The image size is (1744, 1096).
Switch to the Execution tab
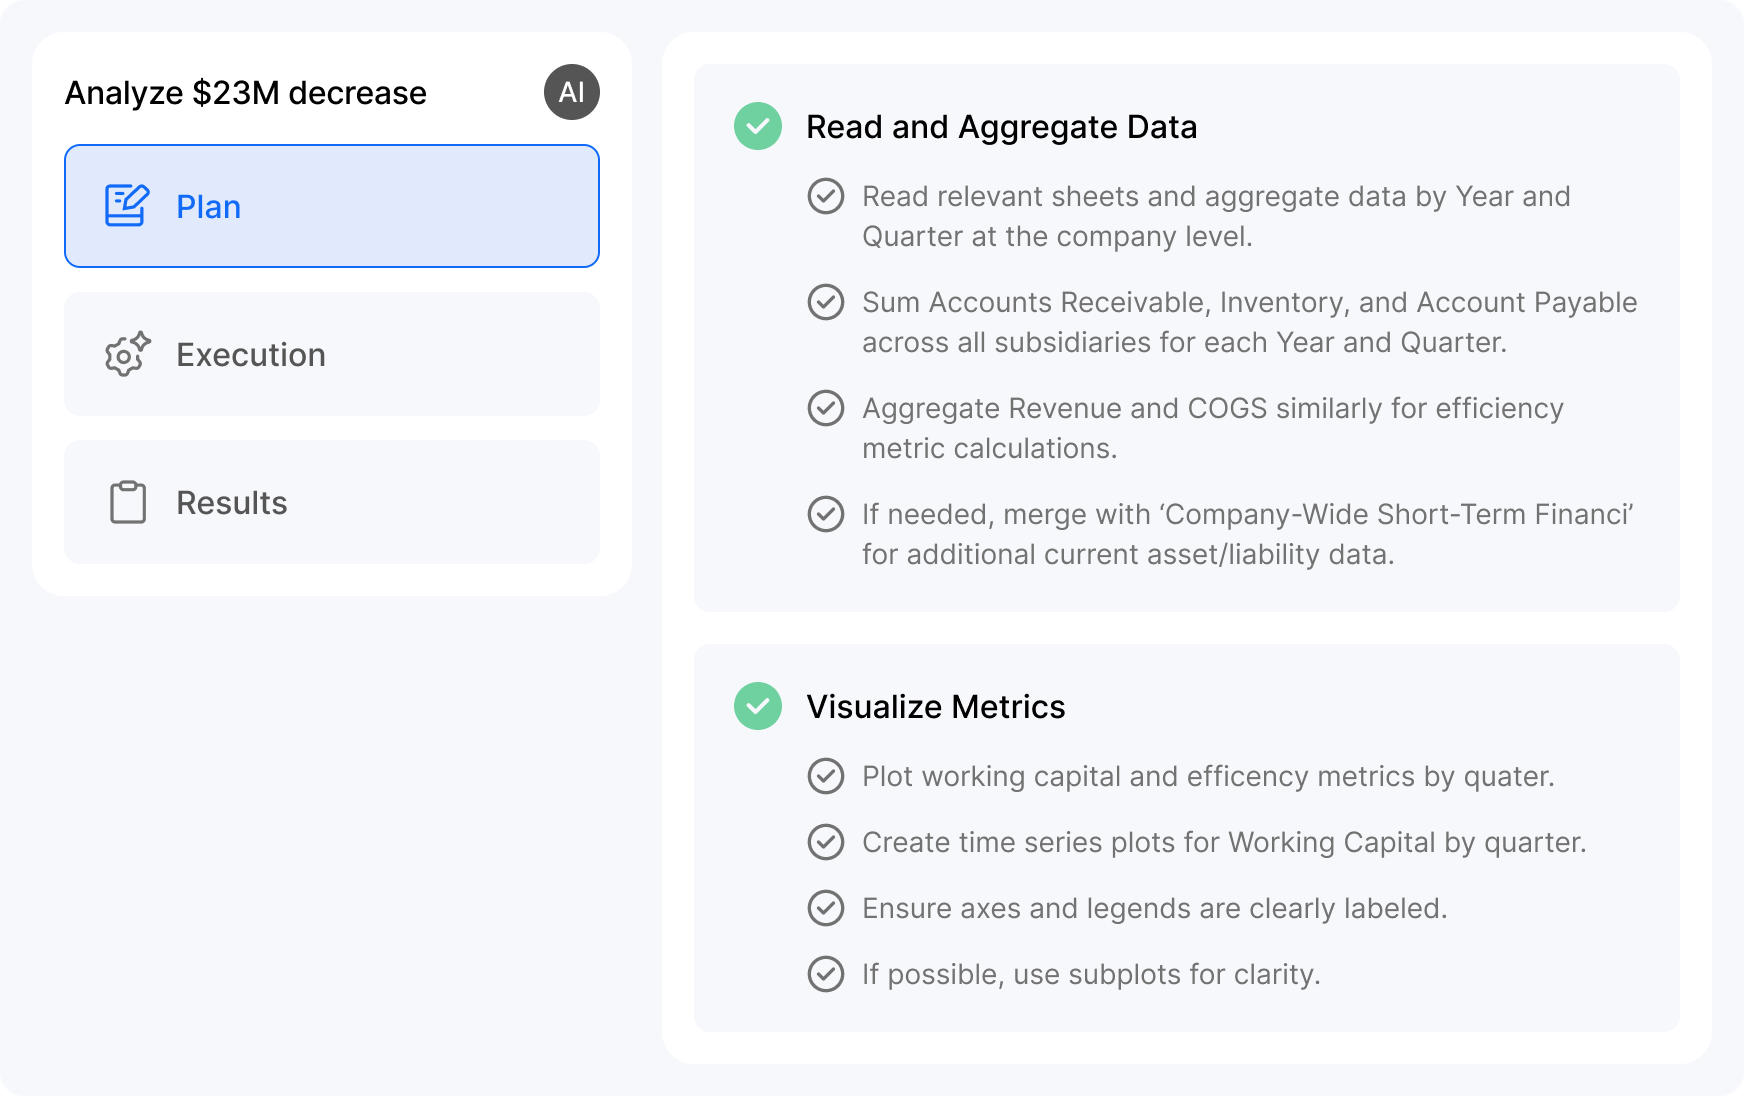click(x=332, y=354)
